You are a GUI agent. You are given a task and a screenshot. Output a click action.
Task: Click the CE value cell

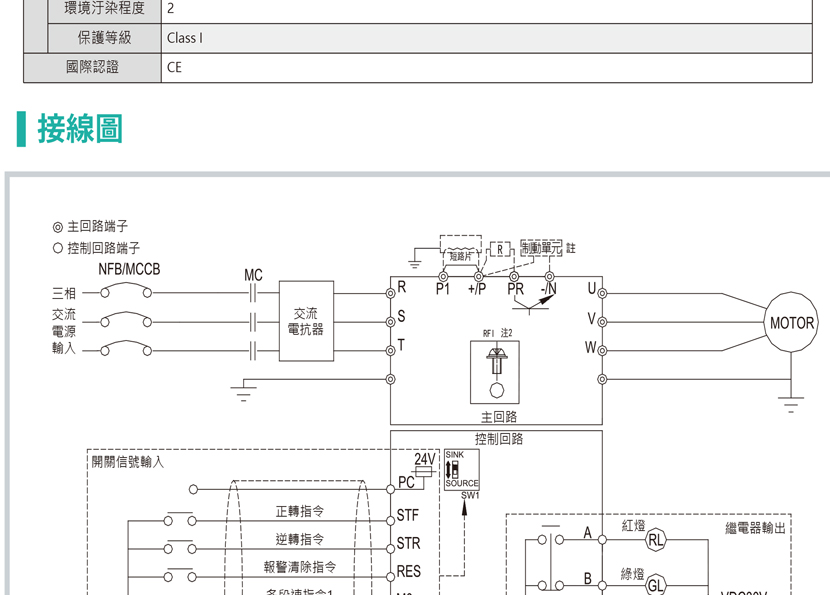[x=486, y=67]
